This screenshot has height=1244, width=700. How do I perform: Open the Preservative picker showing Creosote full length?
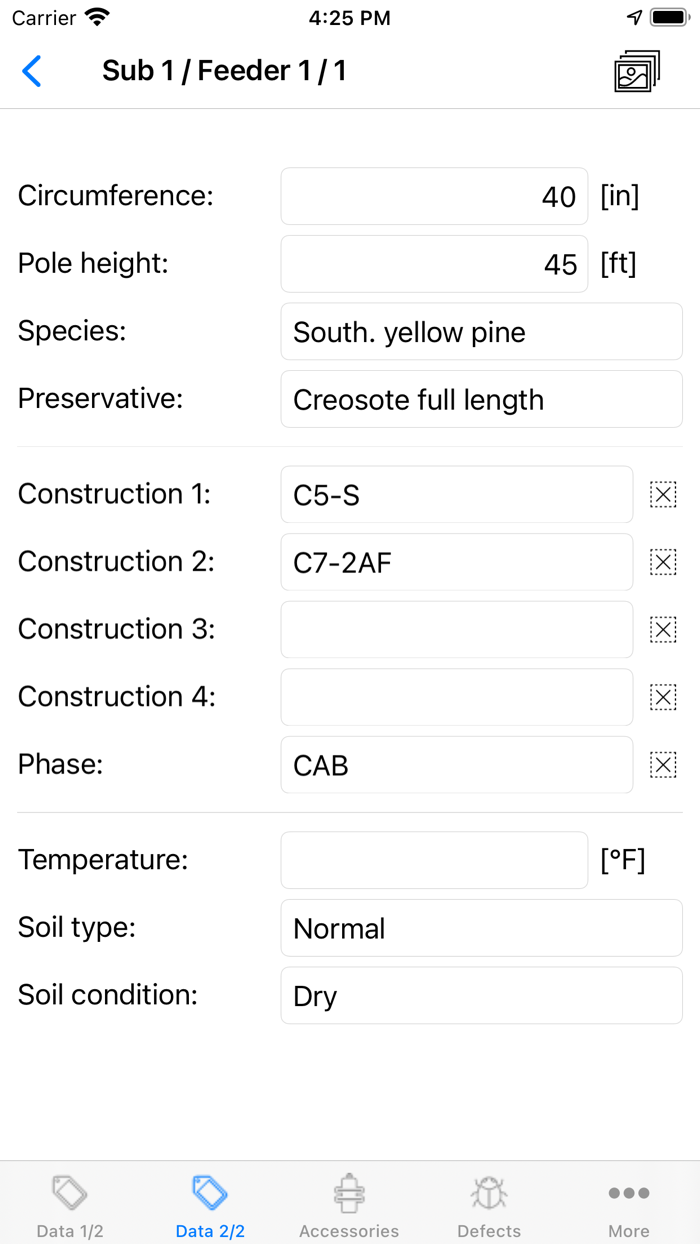pos(481,399)
